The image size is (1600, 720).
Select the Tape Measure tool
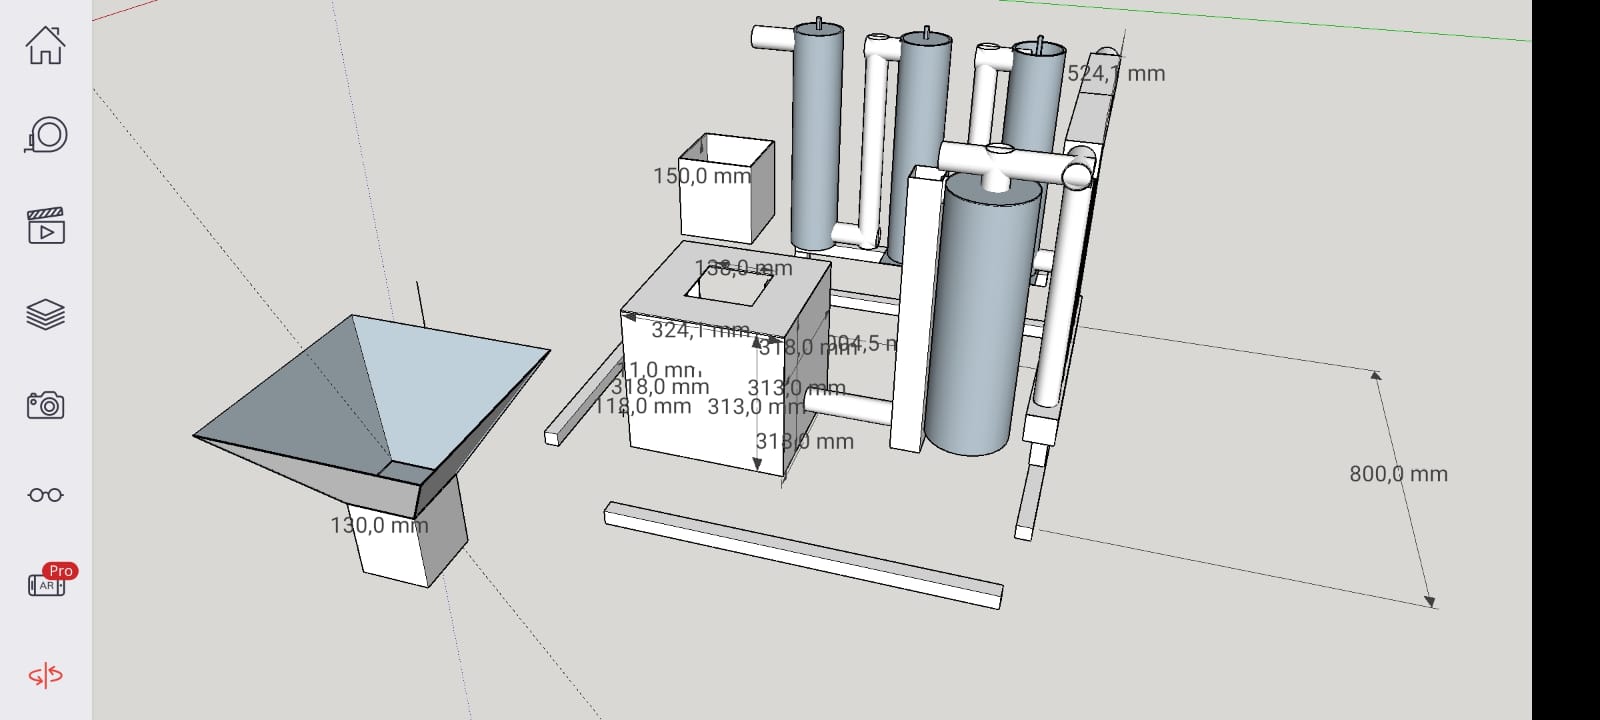45,135
